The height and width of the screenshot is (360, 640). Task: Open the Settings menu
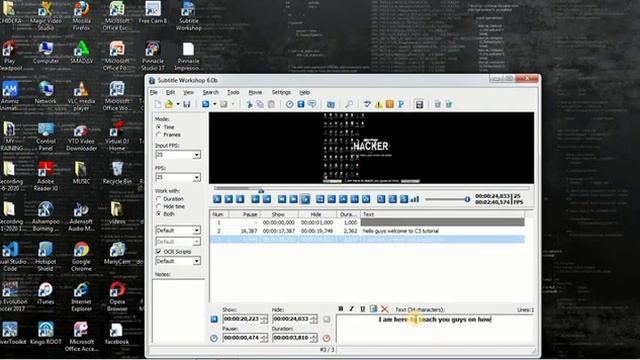281,93
